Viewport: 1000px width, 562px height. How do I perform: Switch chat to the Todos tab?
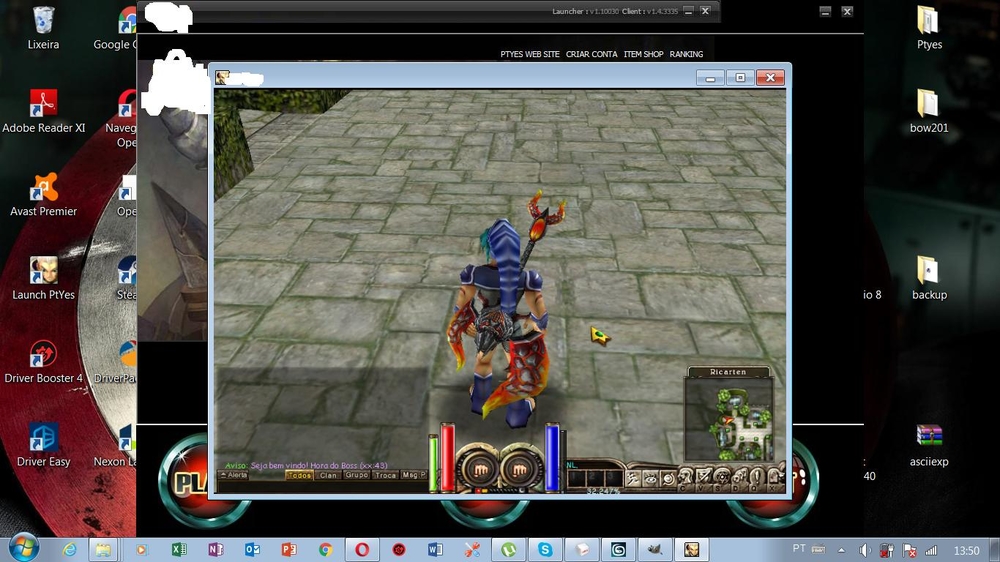(299, 475)
